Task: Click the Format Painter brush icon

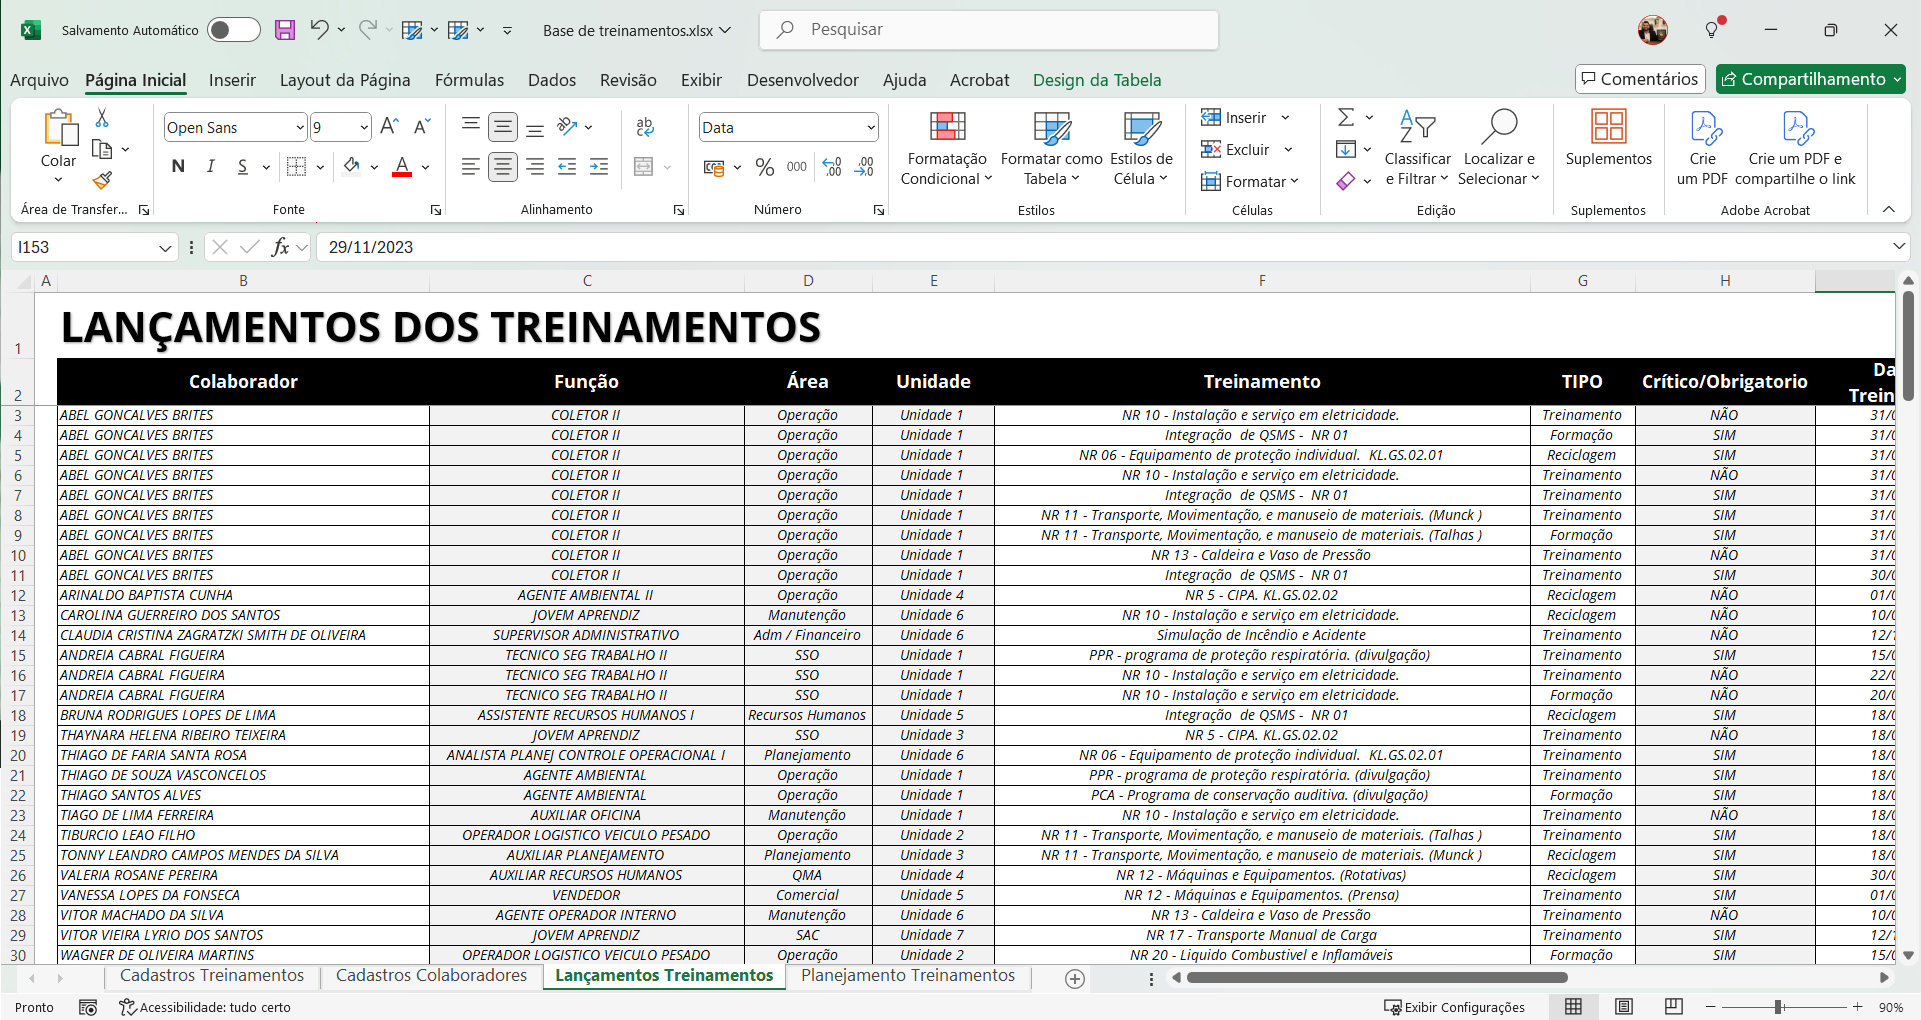Action: 102,181
